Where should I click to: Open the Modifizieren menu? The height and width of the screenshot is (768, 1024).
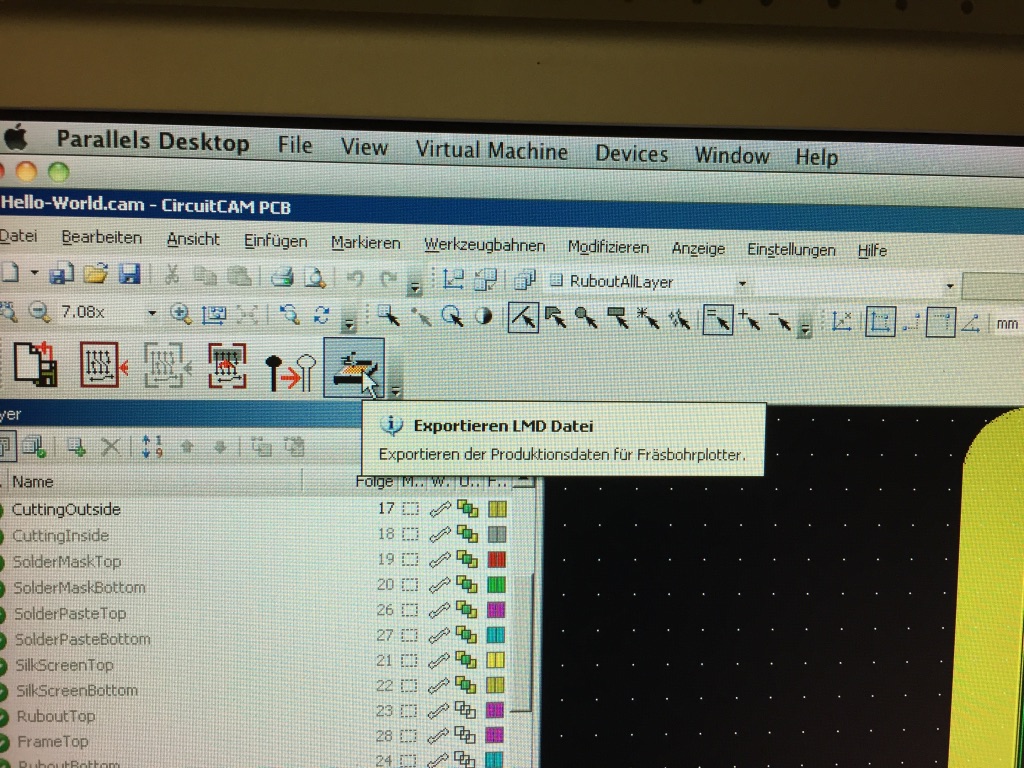click(608, 248)
